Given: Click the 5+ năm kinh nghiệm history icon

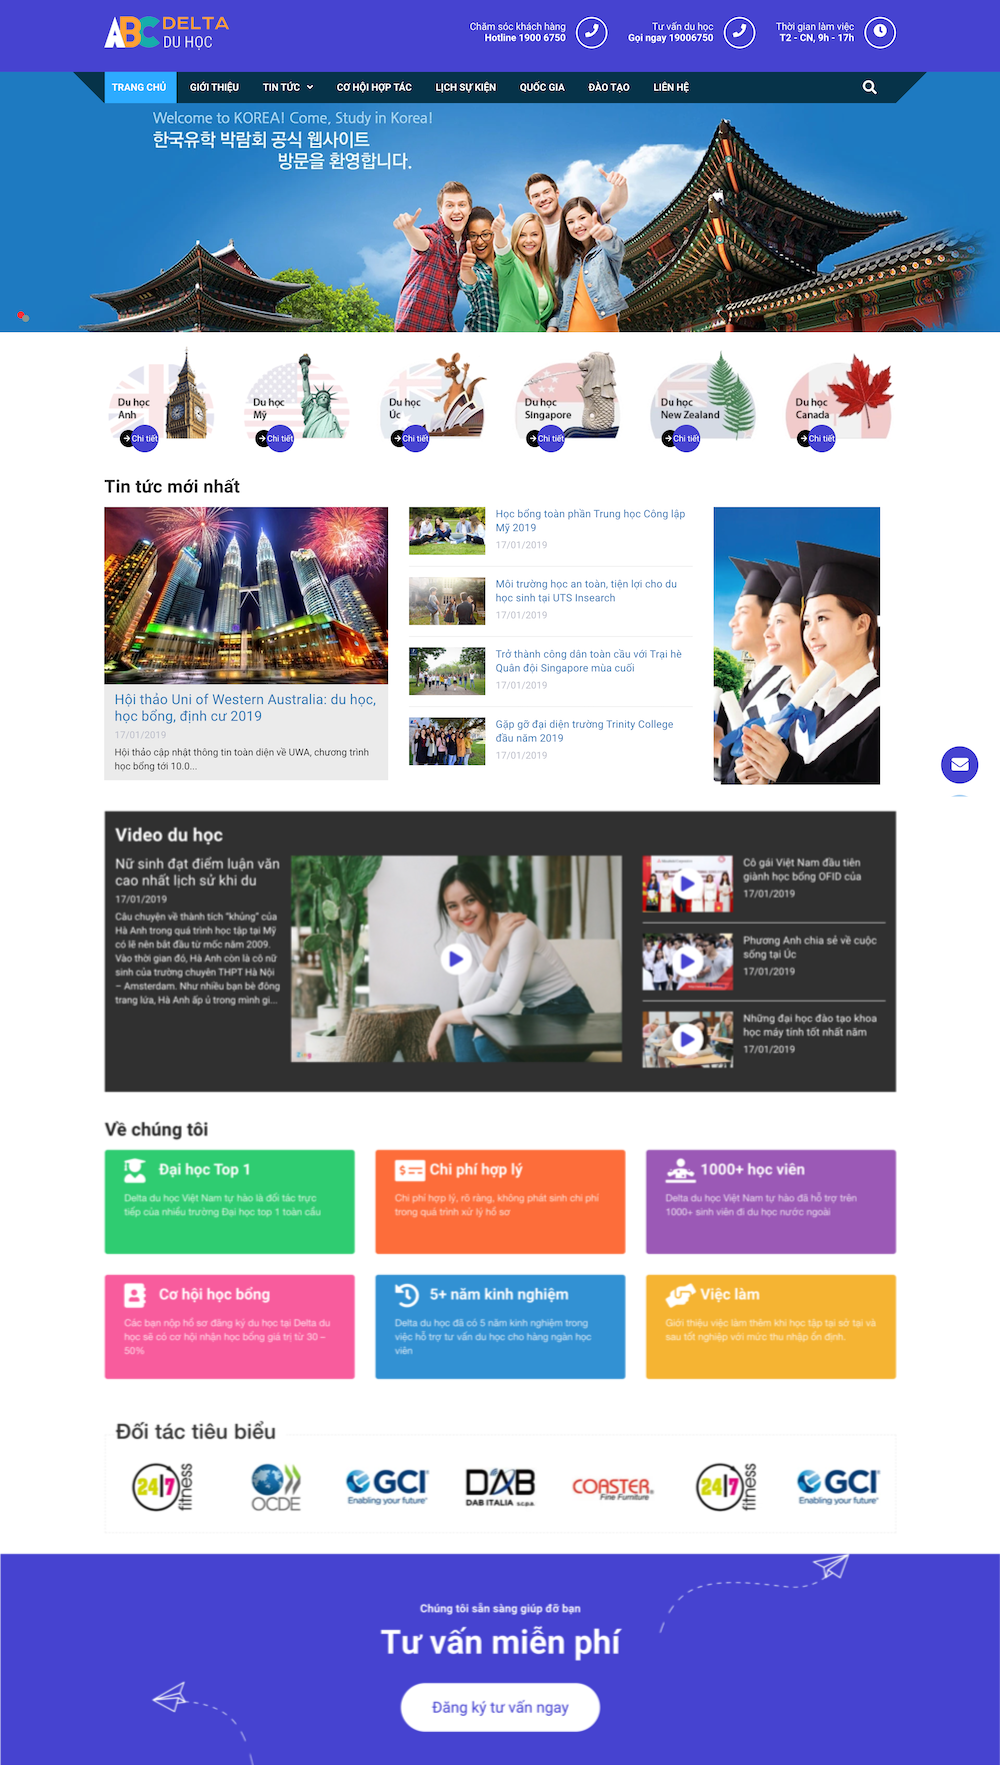Looking at the screenshot, I should [407, 1295].
